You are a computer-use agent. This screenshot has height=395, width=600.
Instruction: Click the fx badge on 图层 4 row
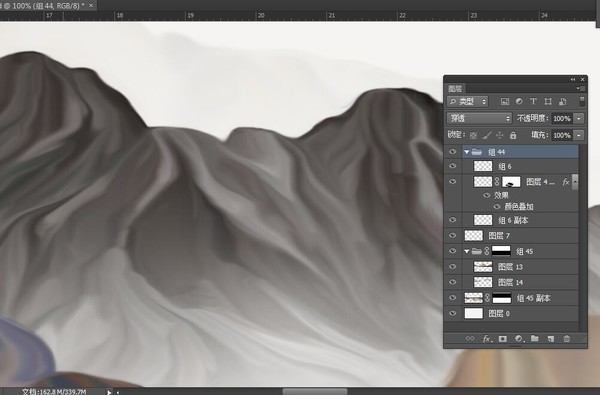point(566,182)
